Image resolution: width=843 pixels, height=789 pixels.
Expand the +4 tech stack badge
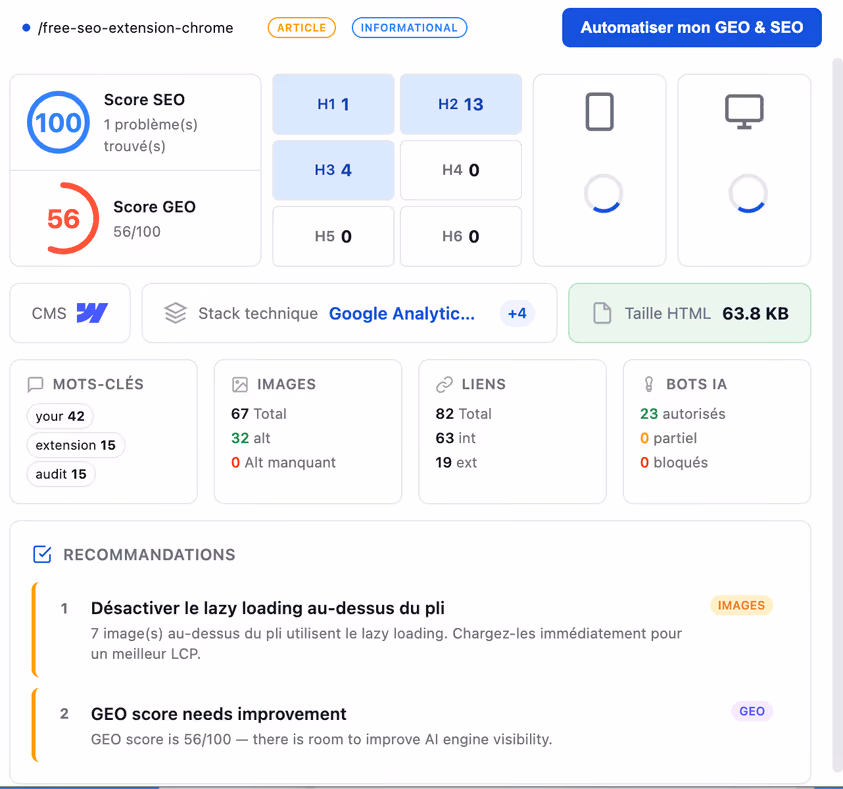pos(517,313)
